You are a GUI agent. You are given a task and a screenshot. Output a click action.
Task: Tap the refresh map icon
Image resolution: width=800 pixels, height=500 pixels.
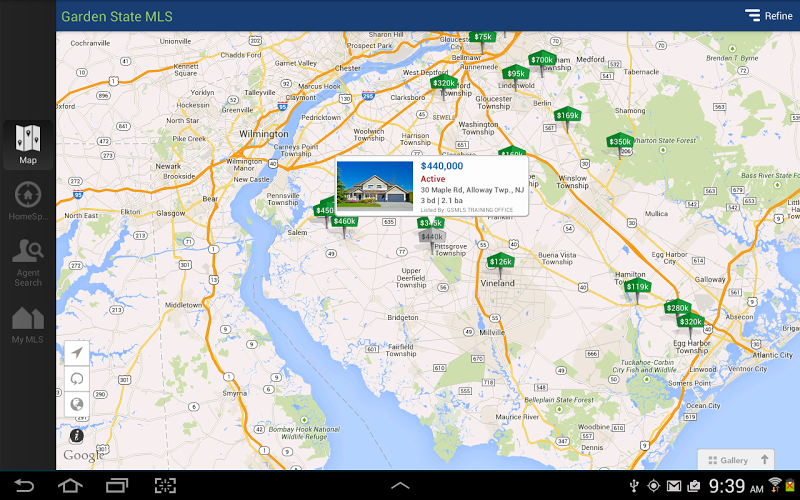click(x=77, y=379)
